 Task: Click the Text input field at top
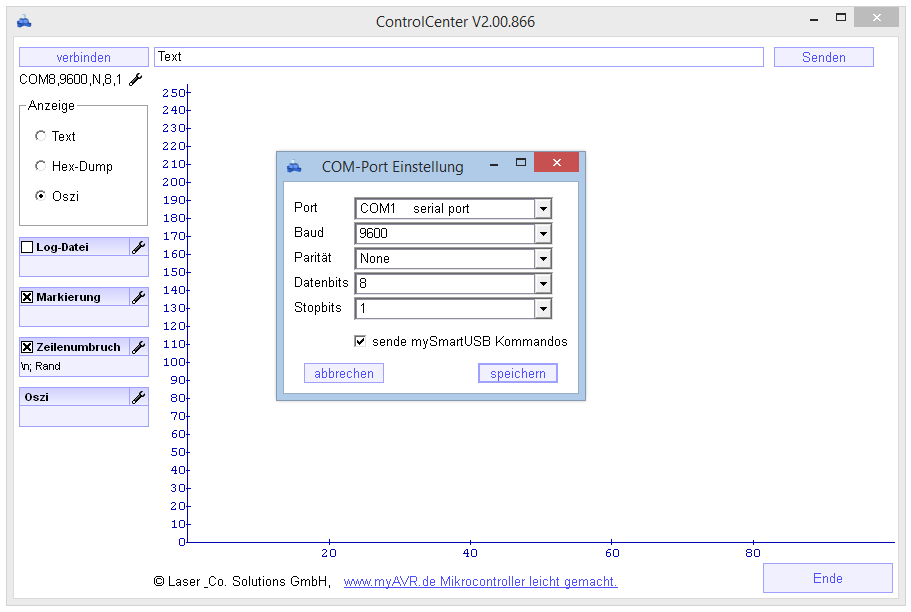point(458,57)
